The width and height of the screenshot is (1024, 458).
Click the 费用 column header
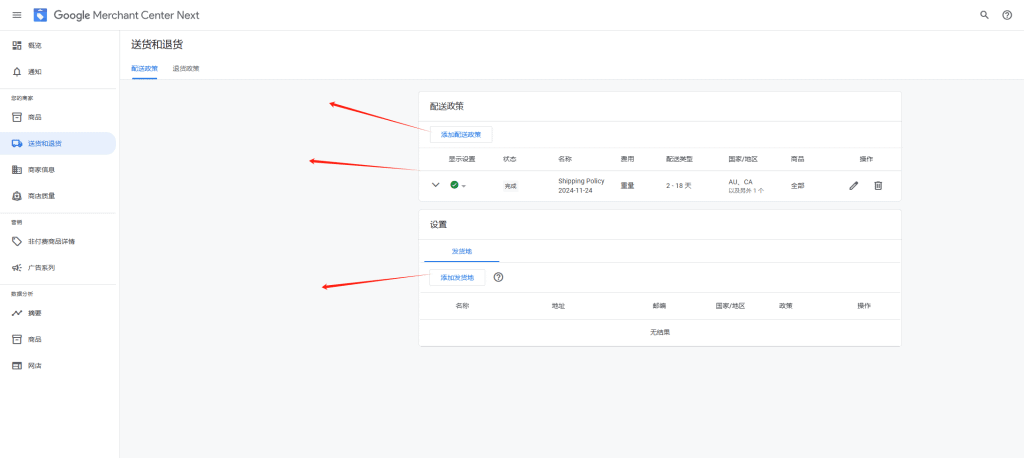[x=627, y=159]
